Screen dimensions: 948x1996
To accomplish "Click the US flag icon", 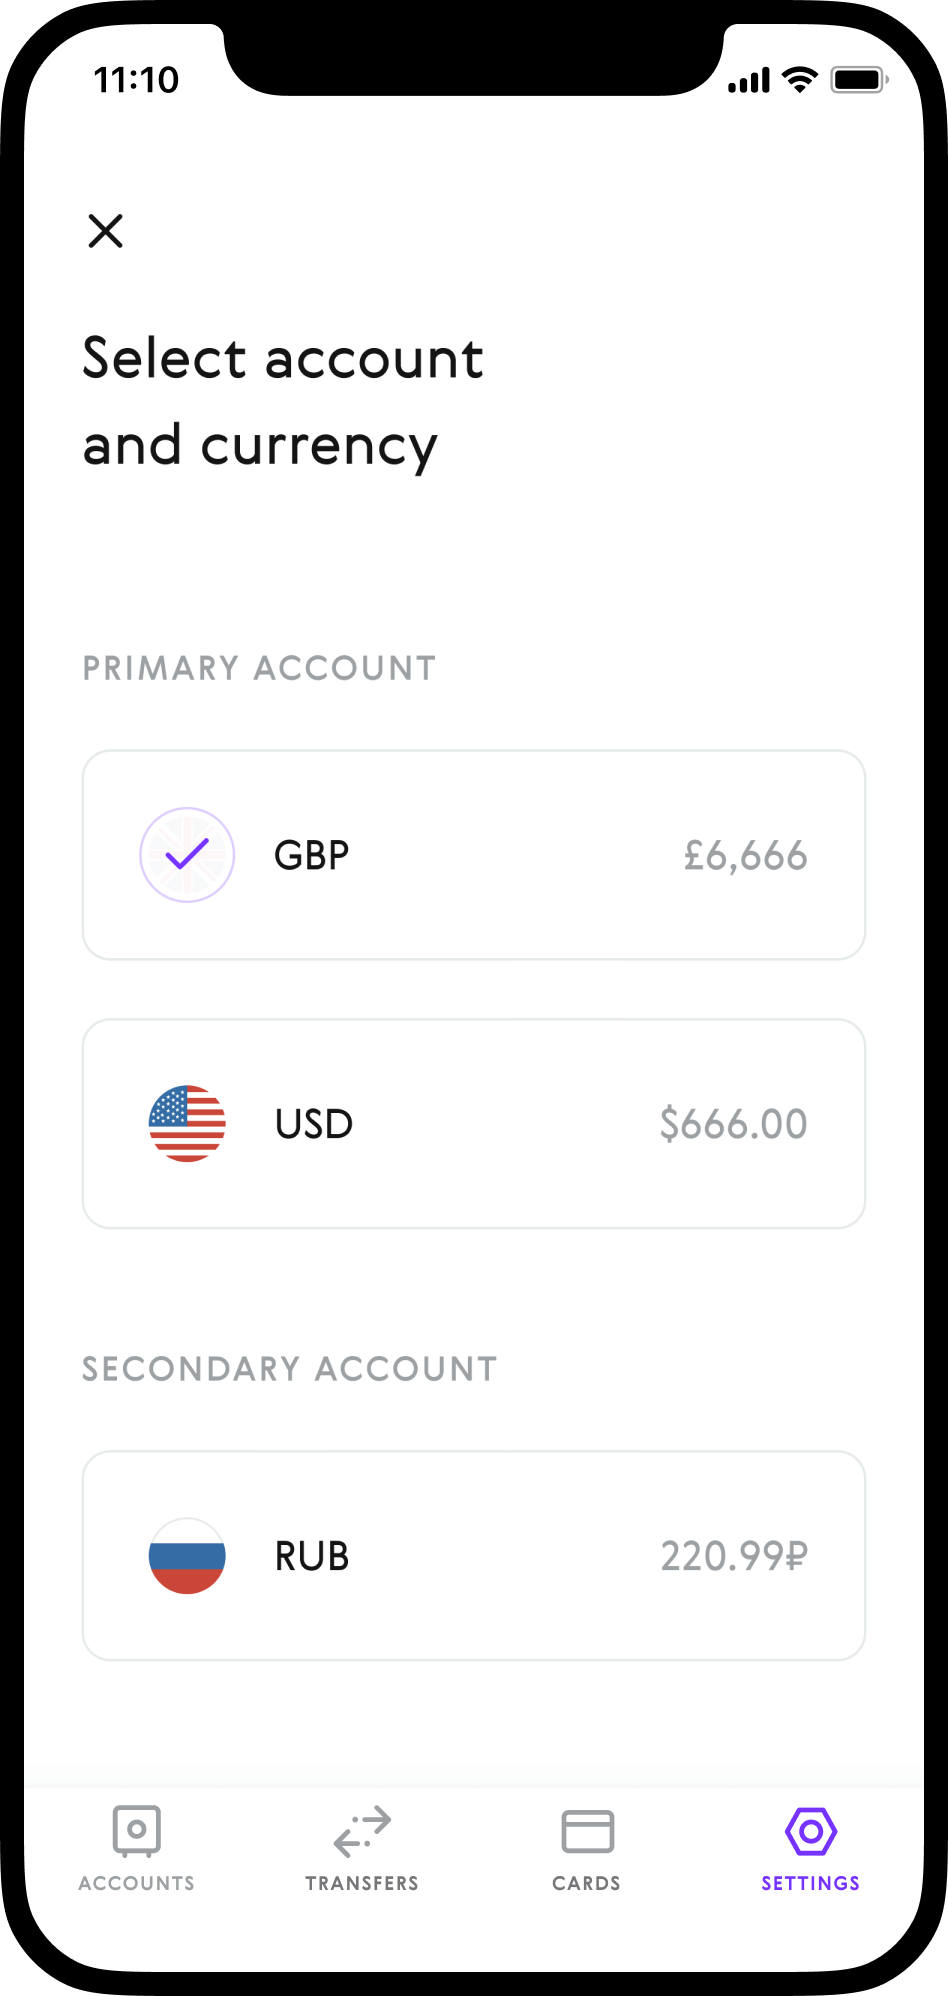I will pos(187,1124).
